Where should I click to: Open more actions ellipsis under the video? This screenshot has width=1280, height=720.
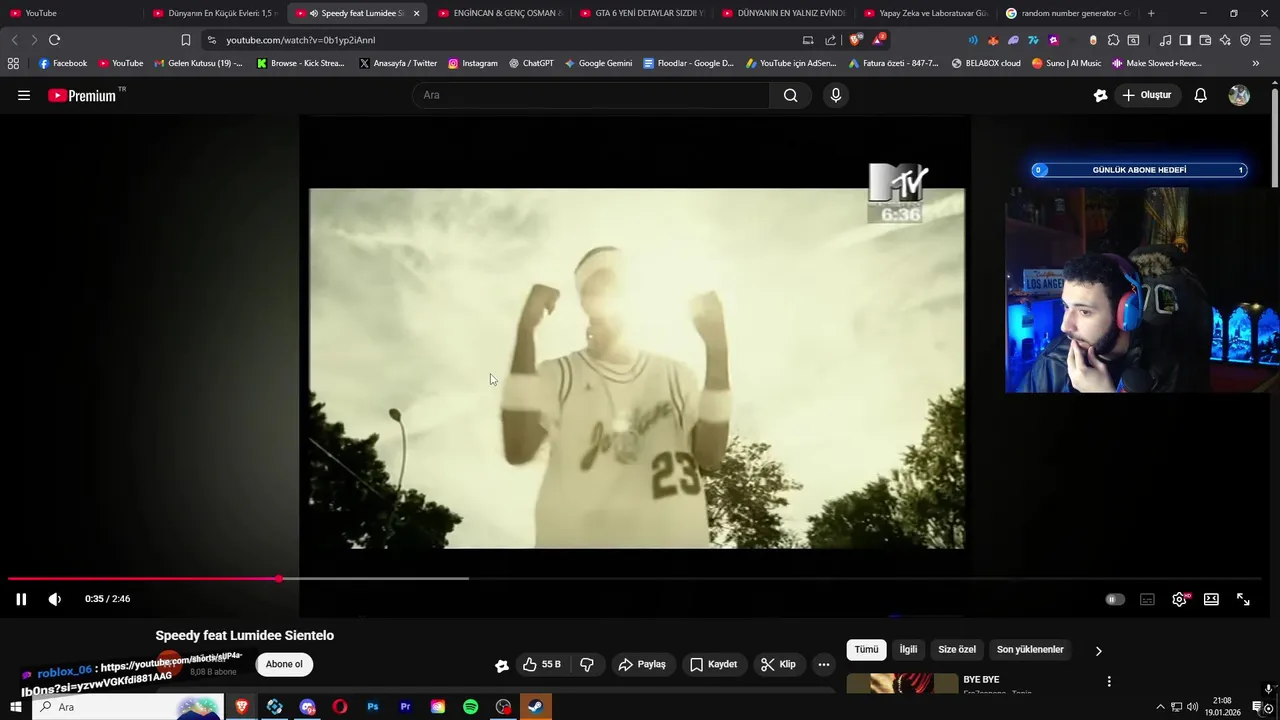pyautogui.click(x=824, y=664)
